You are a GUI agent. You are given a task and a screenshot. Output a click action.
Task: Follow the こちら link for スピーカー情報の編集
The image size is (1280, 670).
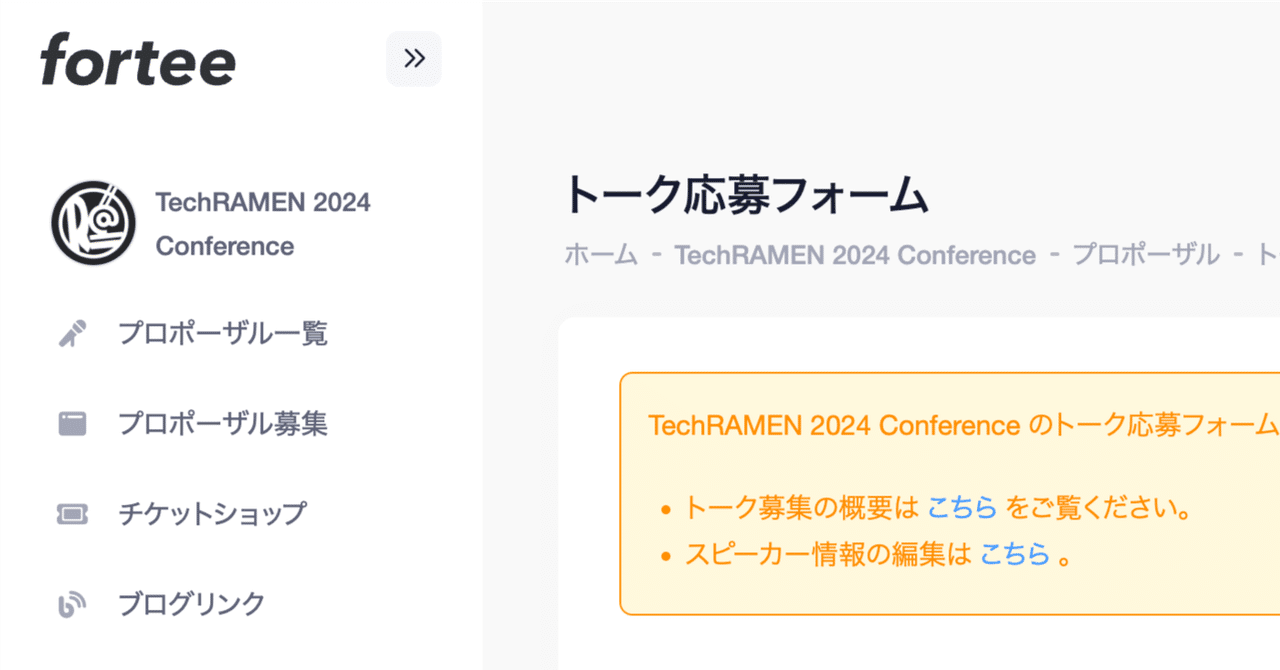pyautogui.click(x=1014, y=554)
